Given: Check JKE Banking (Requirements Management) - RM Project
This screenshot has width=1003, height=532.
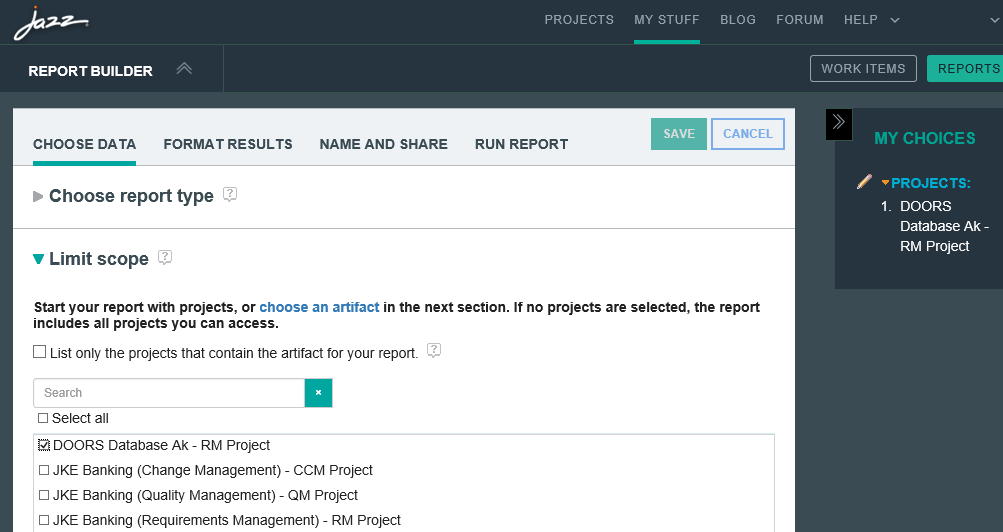Looking at the screenshot, I should pos(43,520).
